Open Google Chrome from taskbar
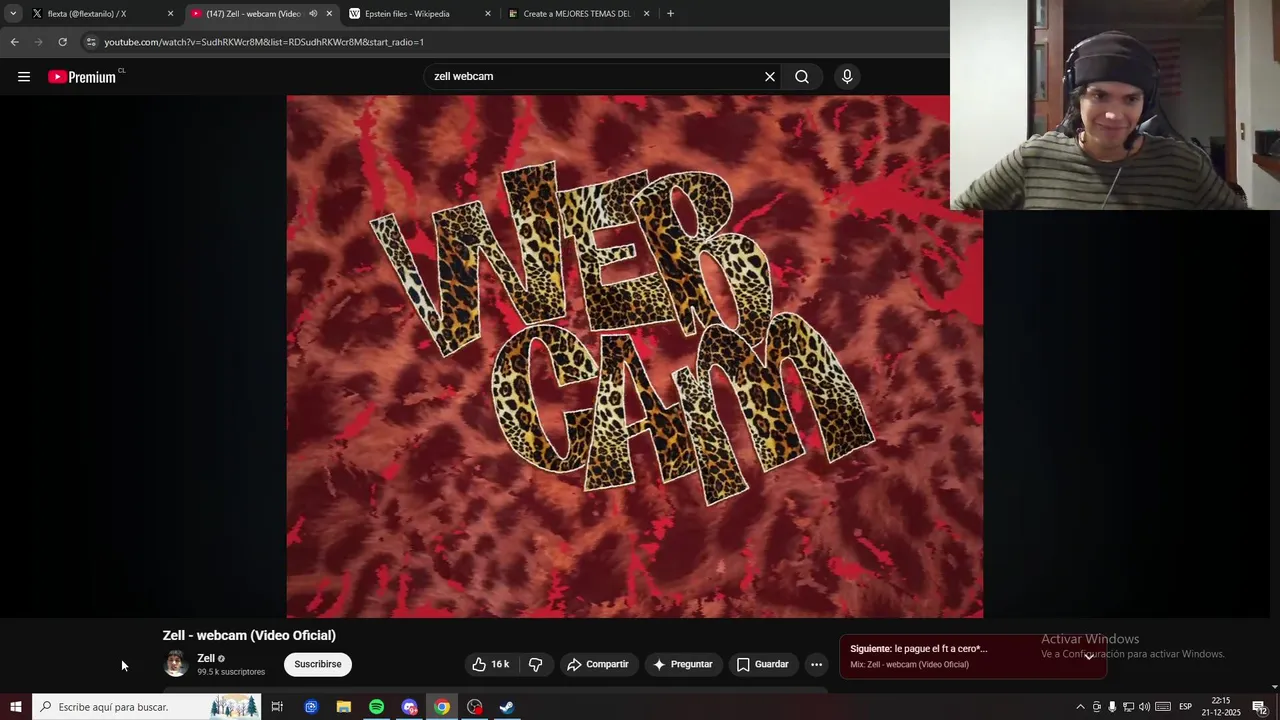Viewport: 1280px width, 720px height. 442,707
